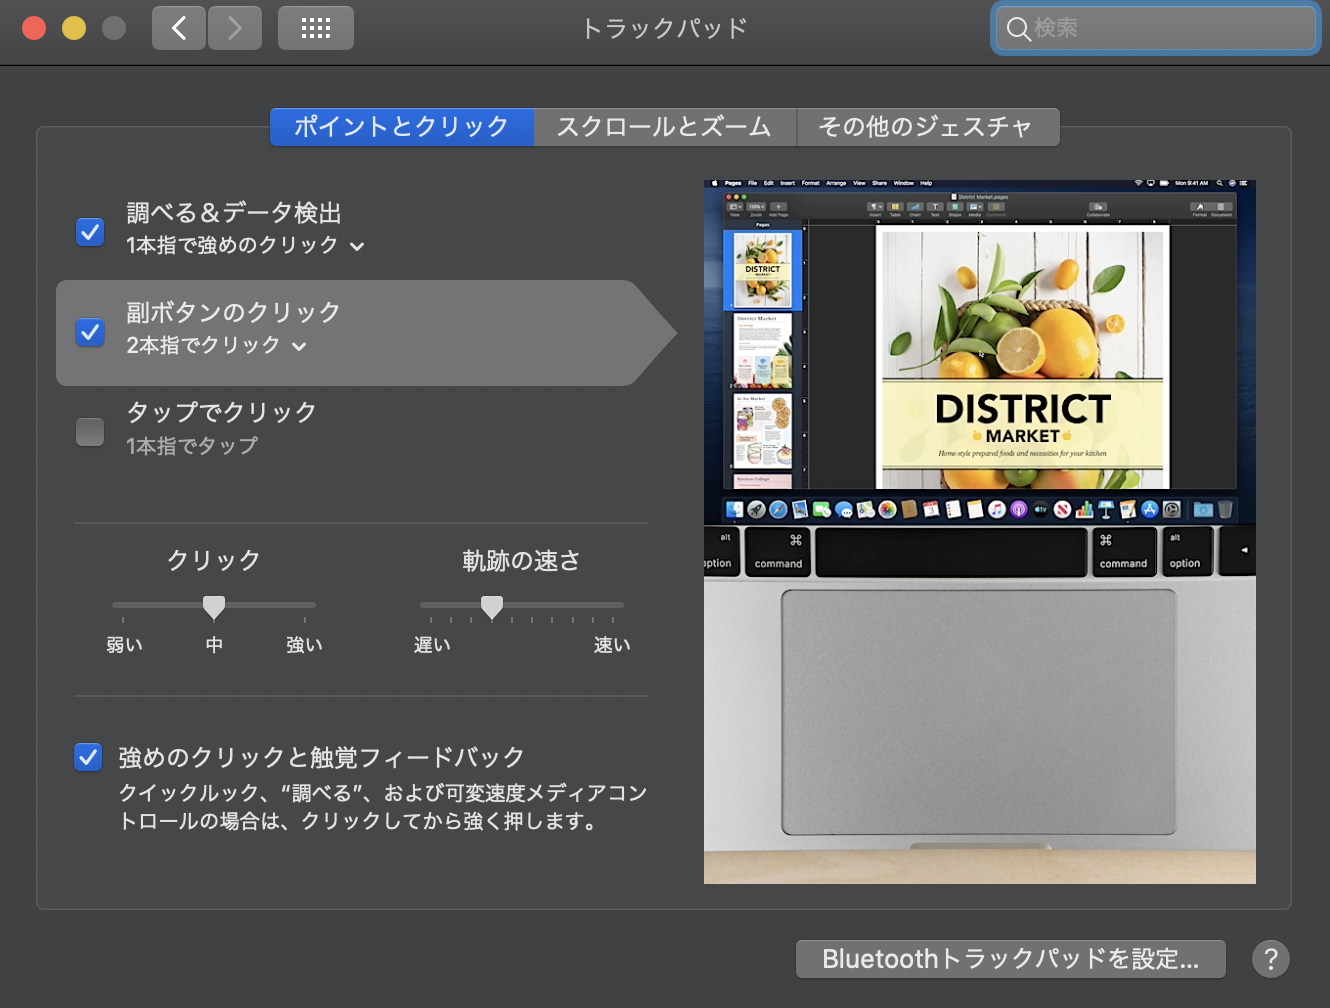
Task: Disable 強めのクリックと触覚フィードバック checkbox
Action: (x=88, y=757)
